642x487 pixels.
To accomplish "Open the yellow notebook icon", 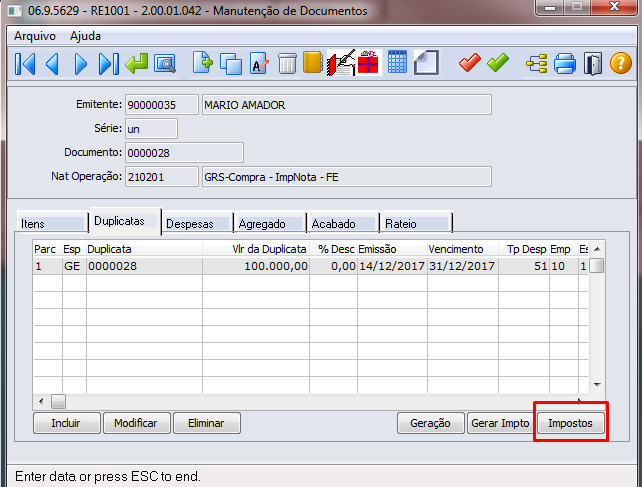I will (313, 63).
